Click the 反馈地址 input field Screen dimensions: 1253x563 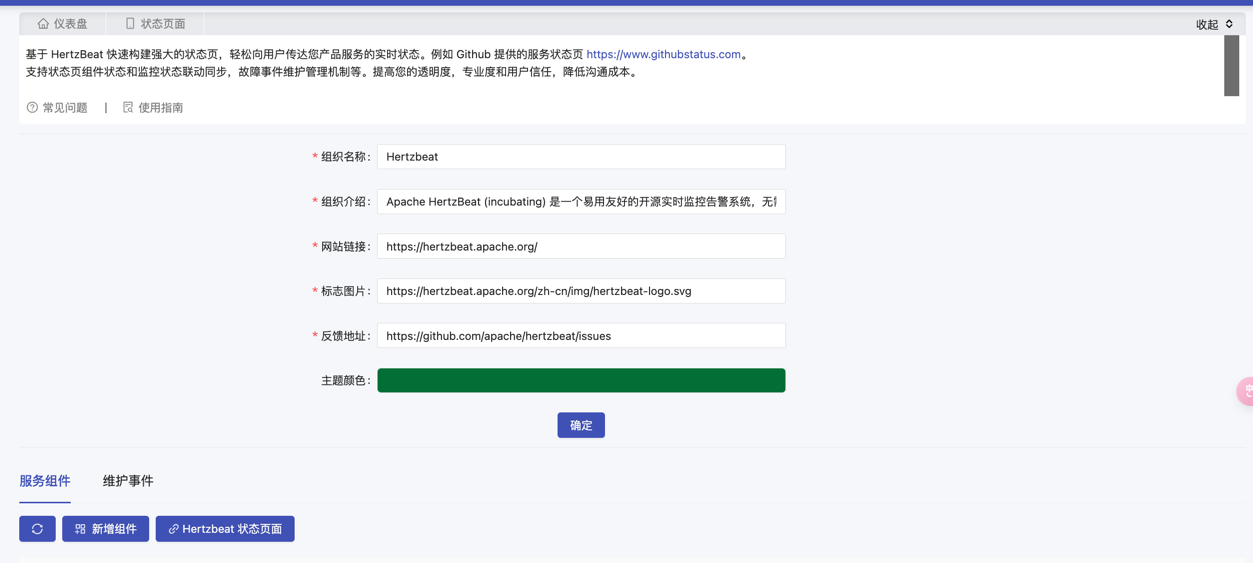click(581, 336)
